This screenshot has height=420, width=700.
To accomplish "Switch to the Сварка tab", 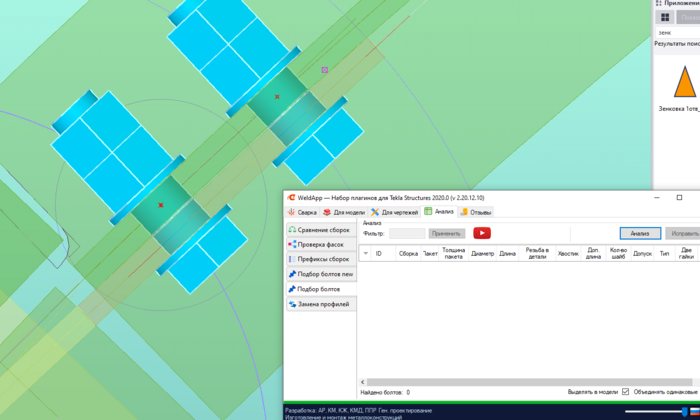I will point(302,212).
